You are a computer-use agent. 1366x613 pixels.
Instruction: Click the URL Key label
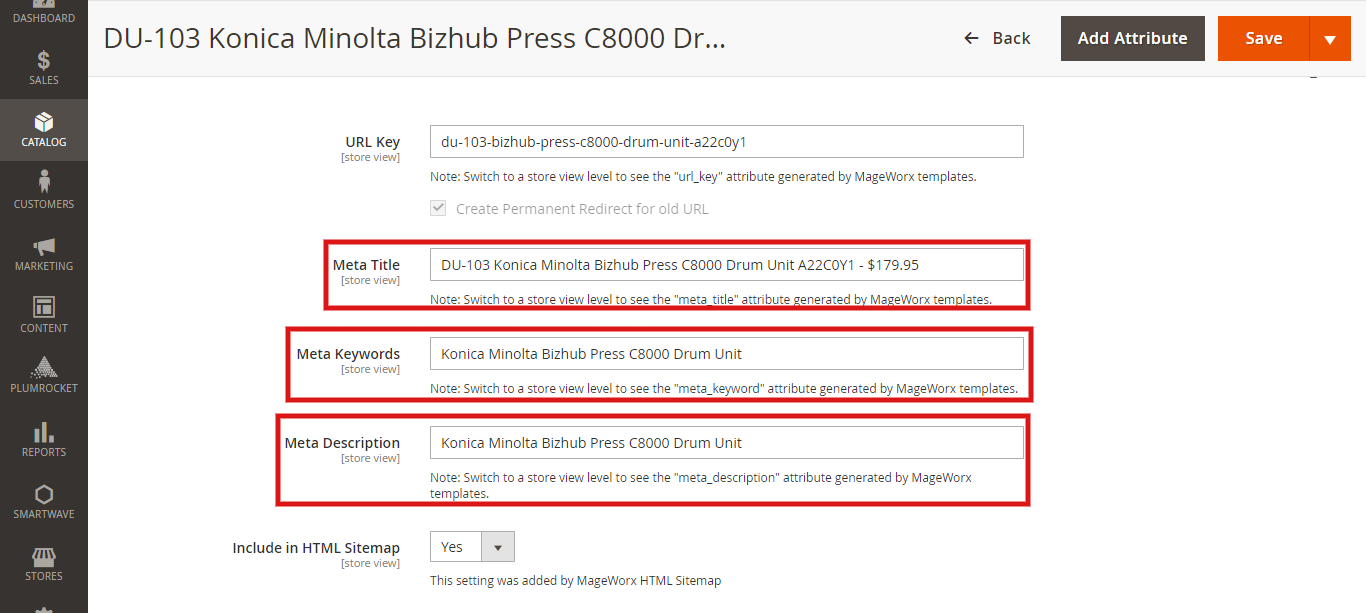(x=373, y=142)
